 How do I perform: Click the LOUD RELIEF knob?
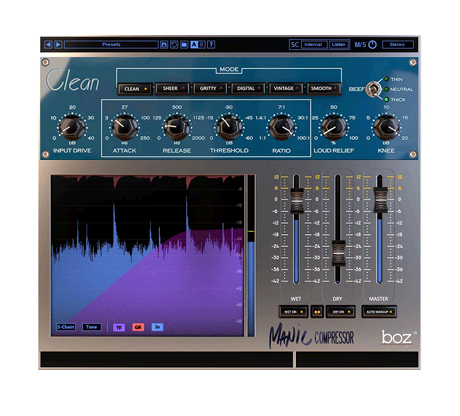point(334,127)
